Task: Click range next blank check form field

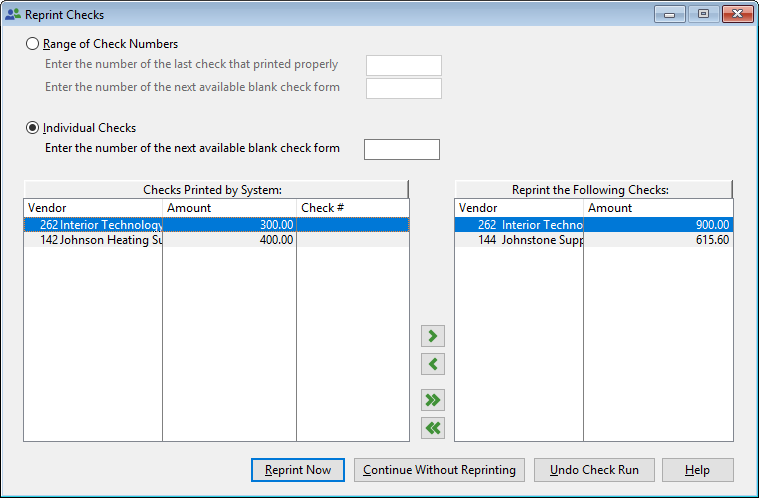Action: (x=403, y=88)
